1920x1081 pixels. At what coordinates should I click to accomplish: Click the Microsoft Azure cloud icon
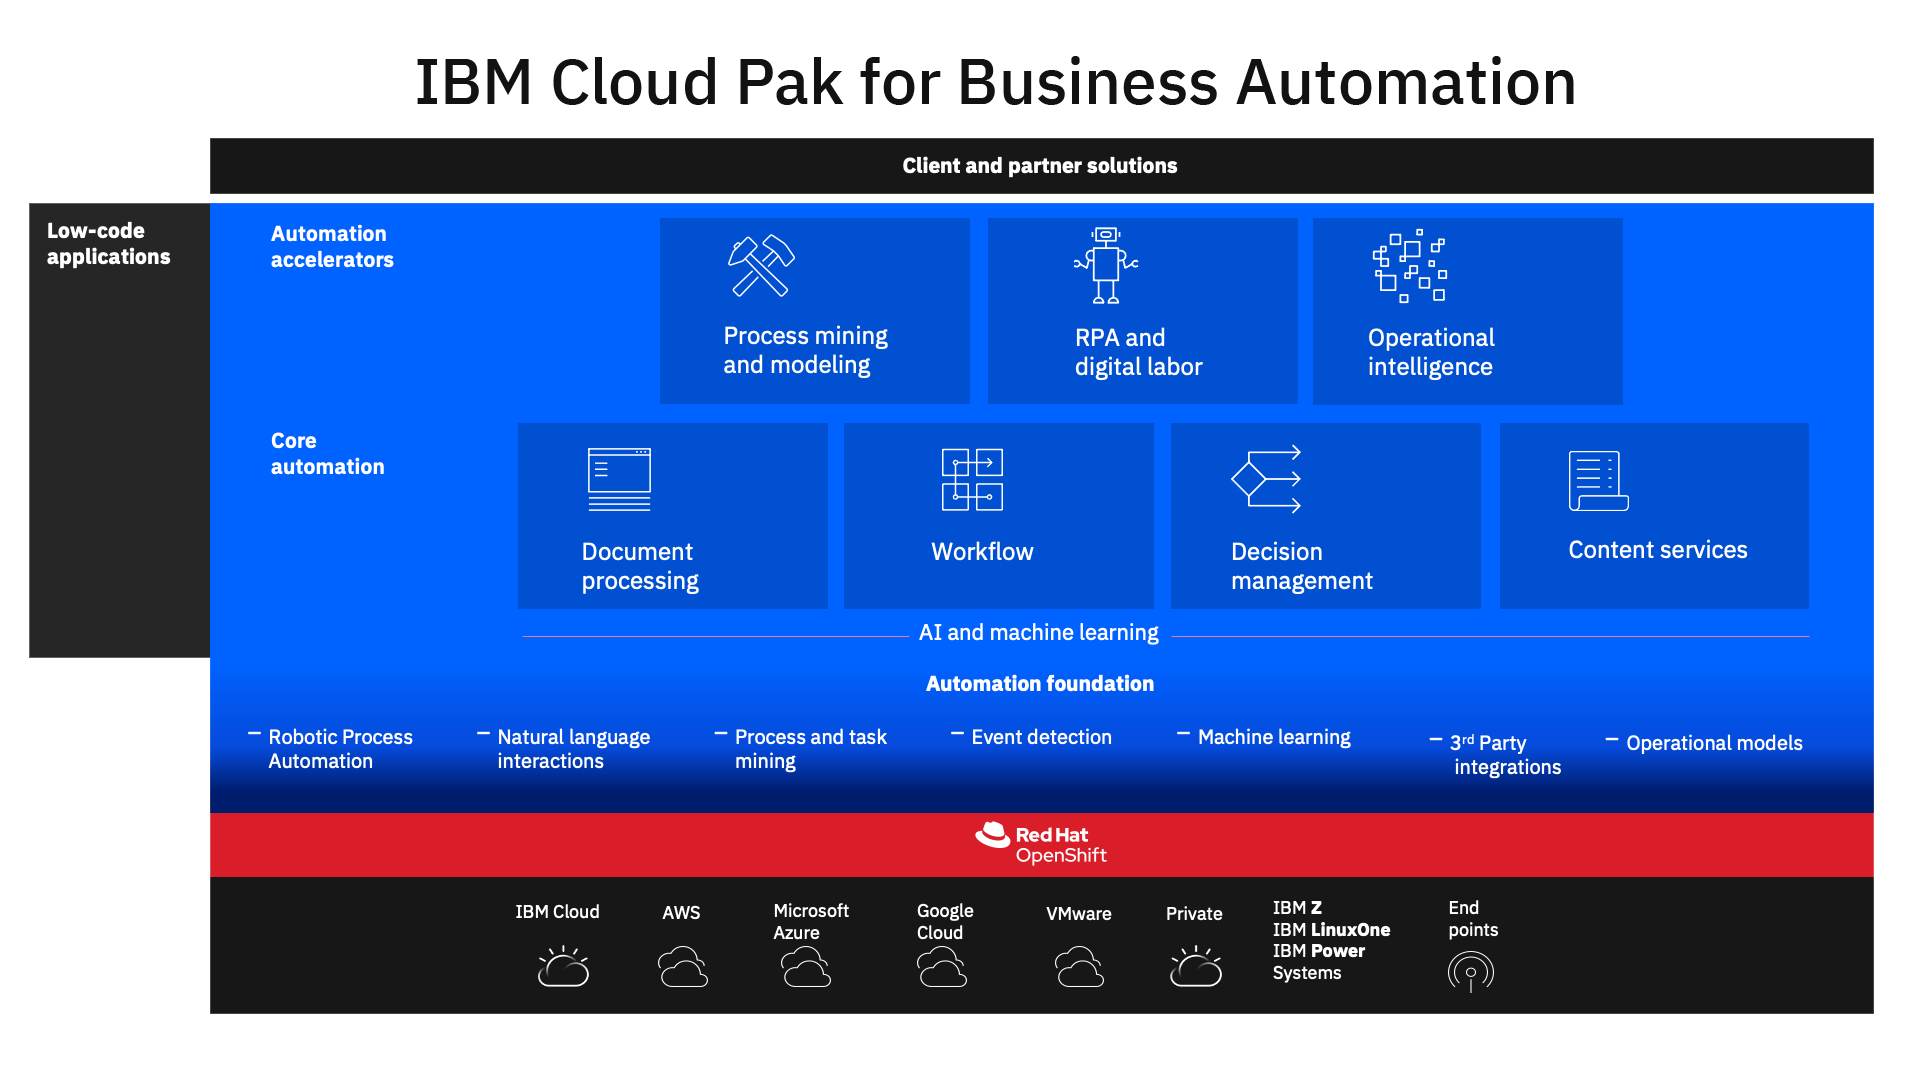pyautogui.click(x=806, y=967)
